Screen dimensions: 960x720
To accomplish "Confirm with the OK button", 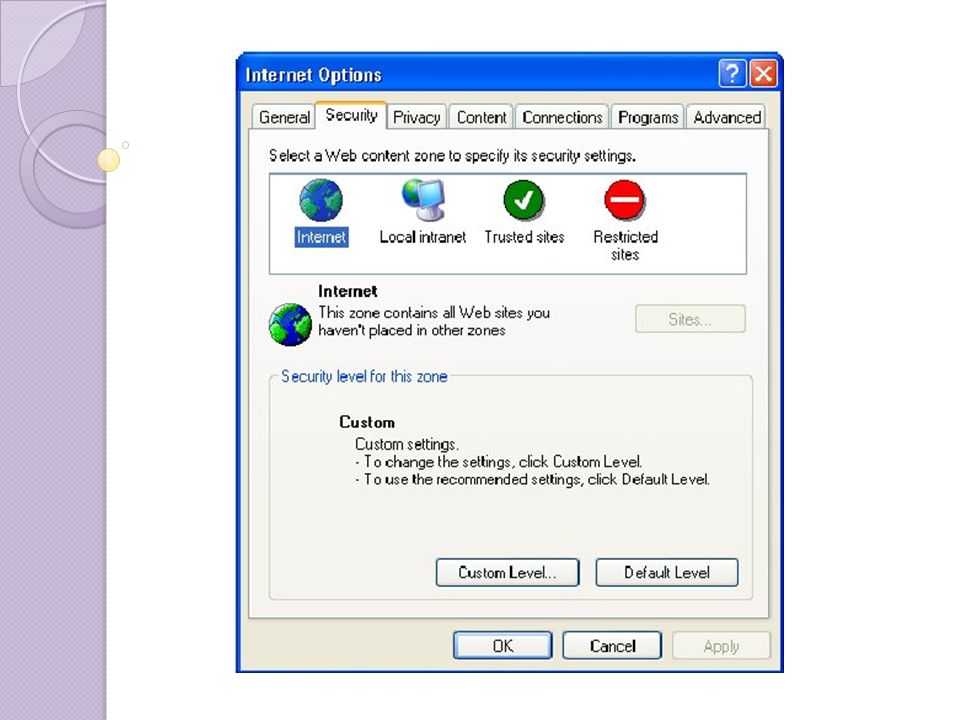I will [503, 646].
